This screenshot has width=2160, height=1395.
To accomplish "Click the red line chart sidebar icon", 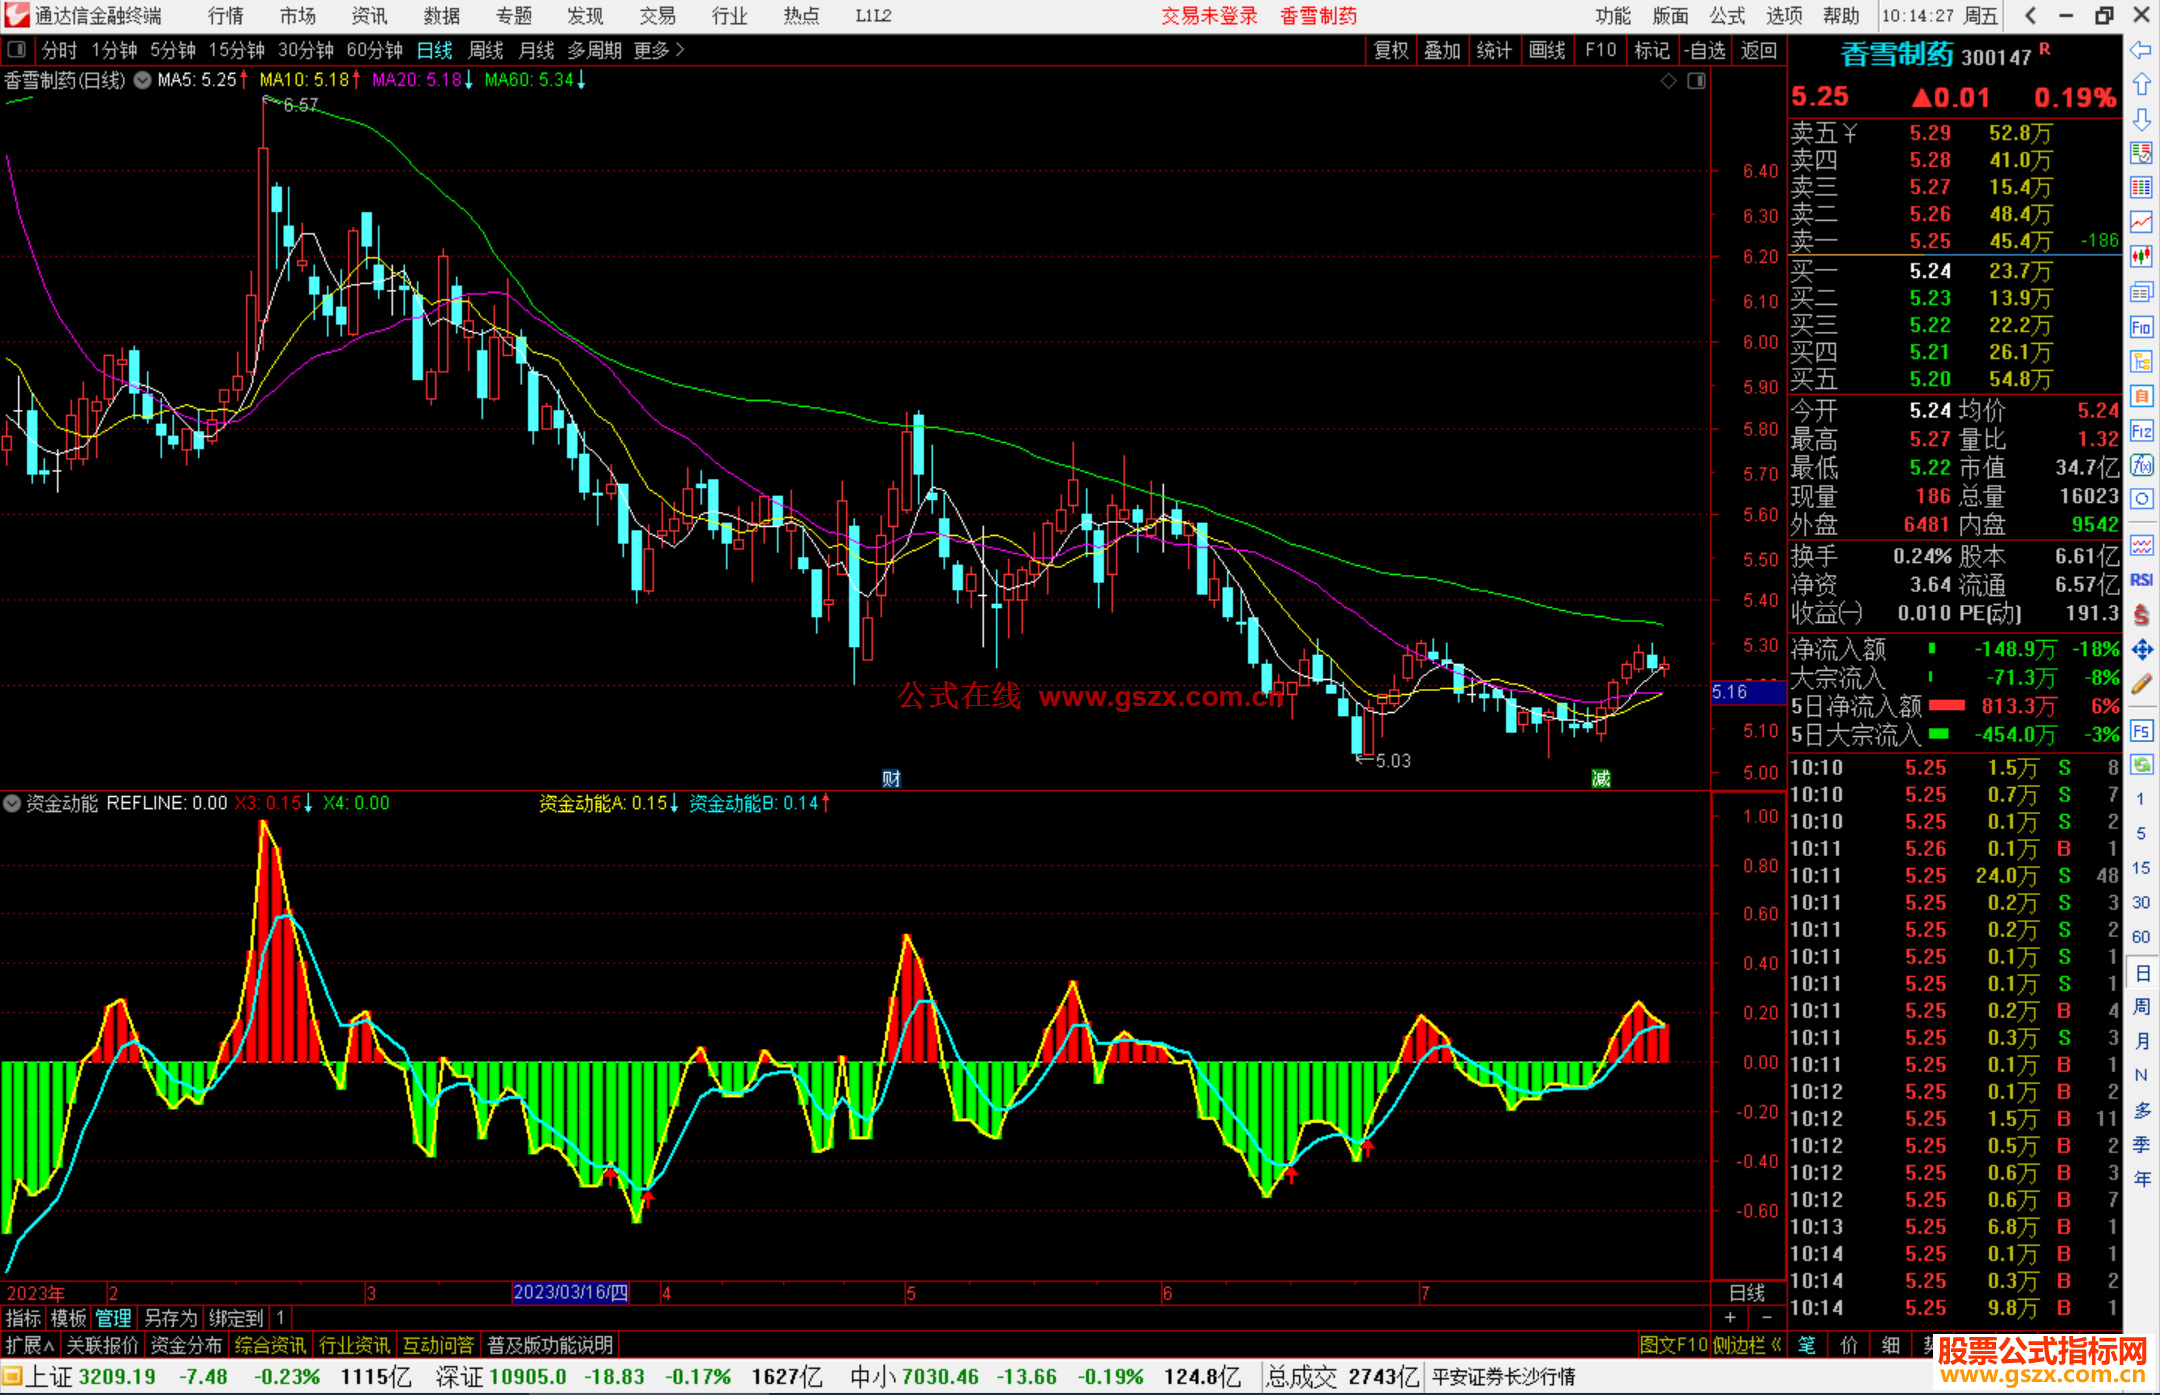I will 2141,221.
